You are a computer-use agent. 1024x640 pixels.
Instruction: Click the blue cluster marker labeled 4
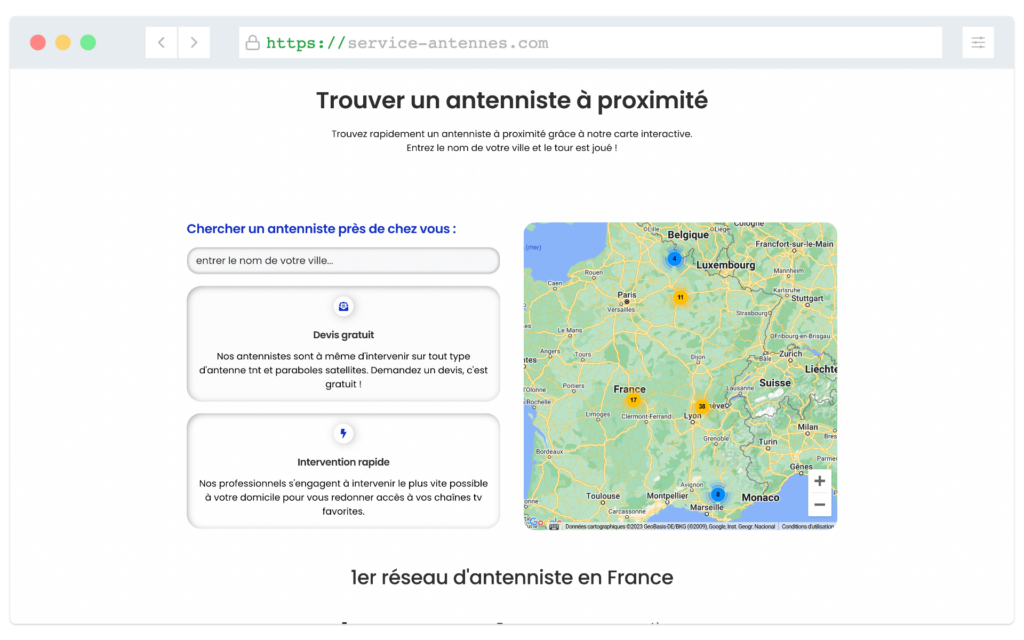click(x=674, y=259)
